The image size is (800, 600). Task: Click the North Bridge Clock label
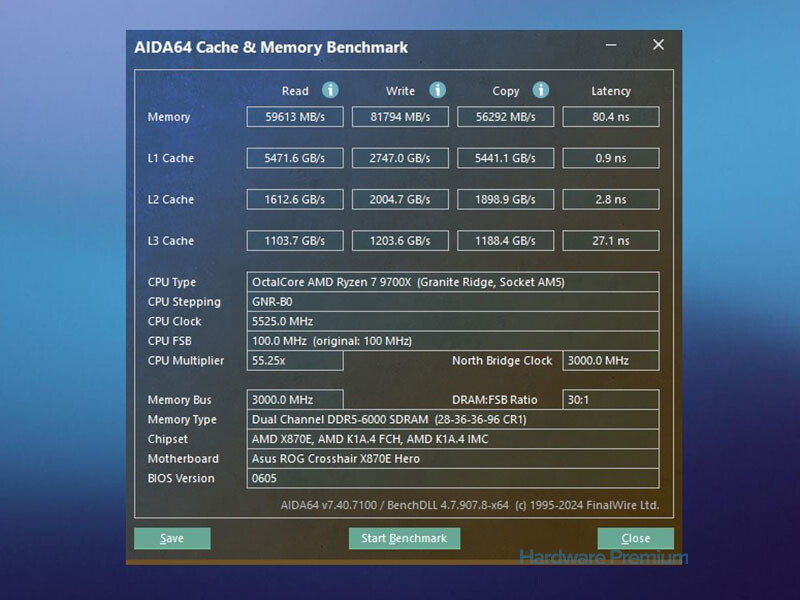coord(502,361)
